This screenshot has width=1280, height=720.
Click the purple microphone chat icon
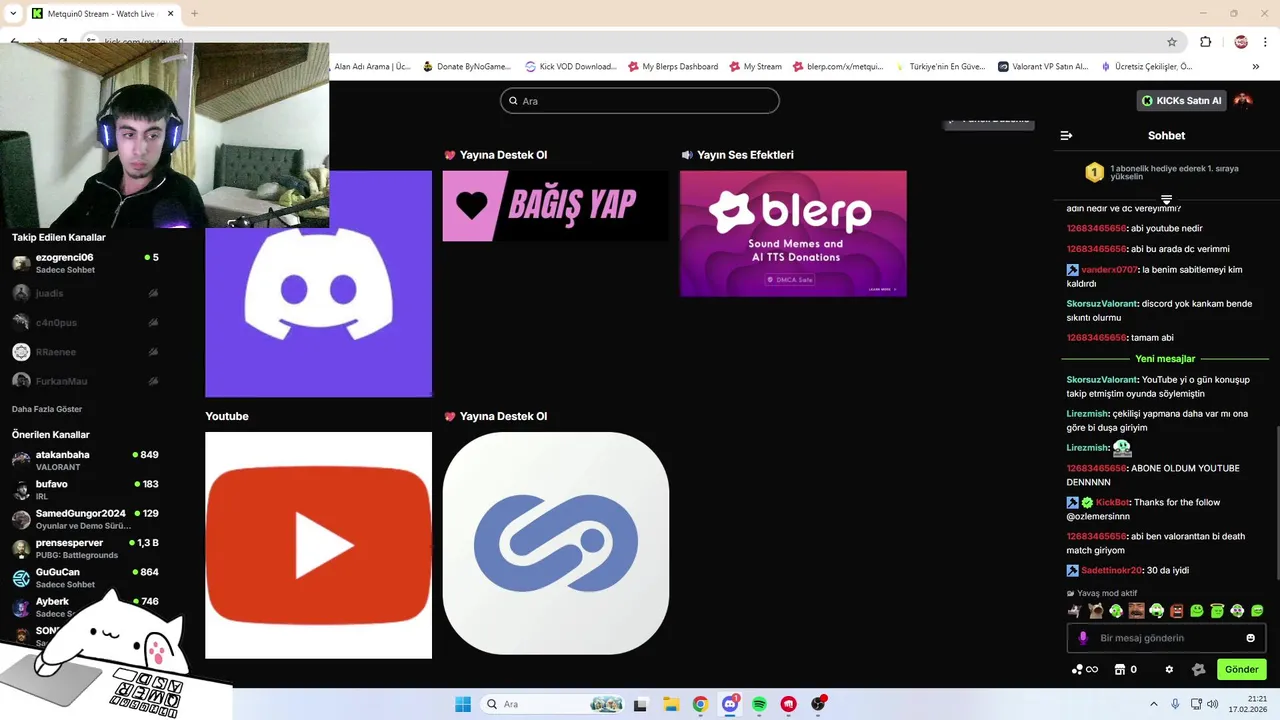pyautogui.click(x=1083, y=638)
